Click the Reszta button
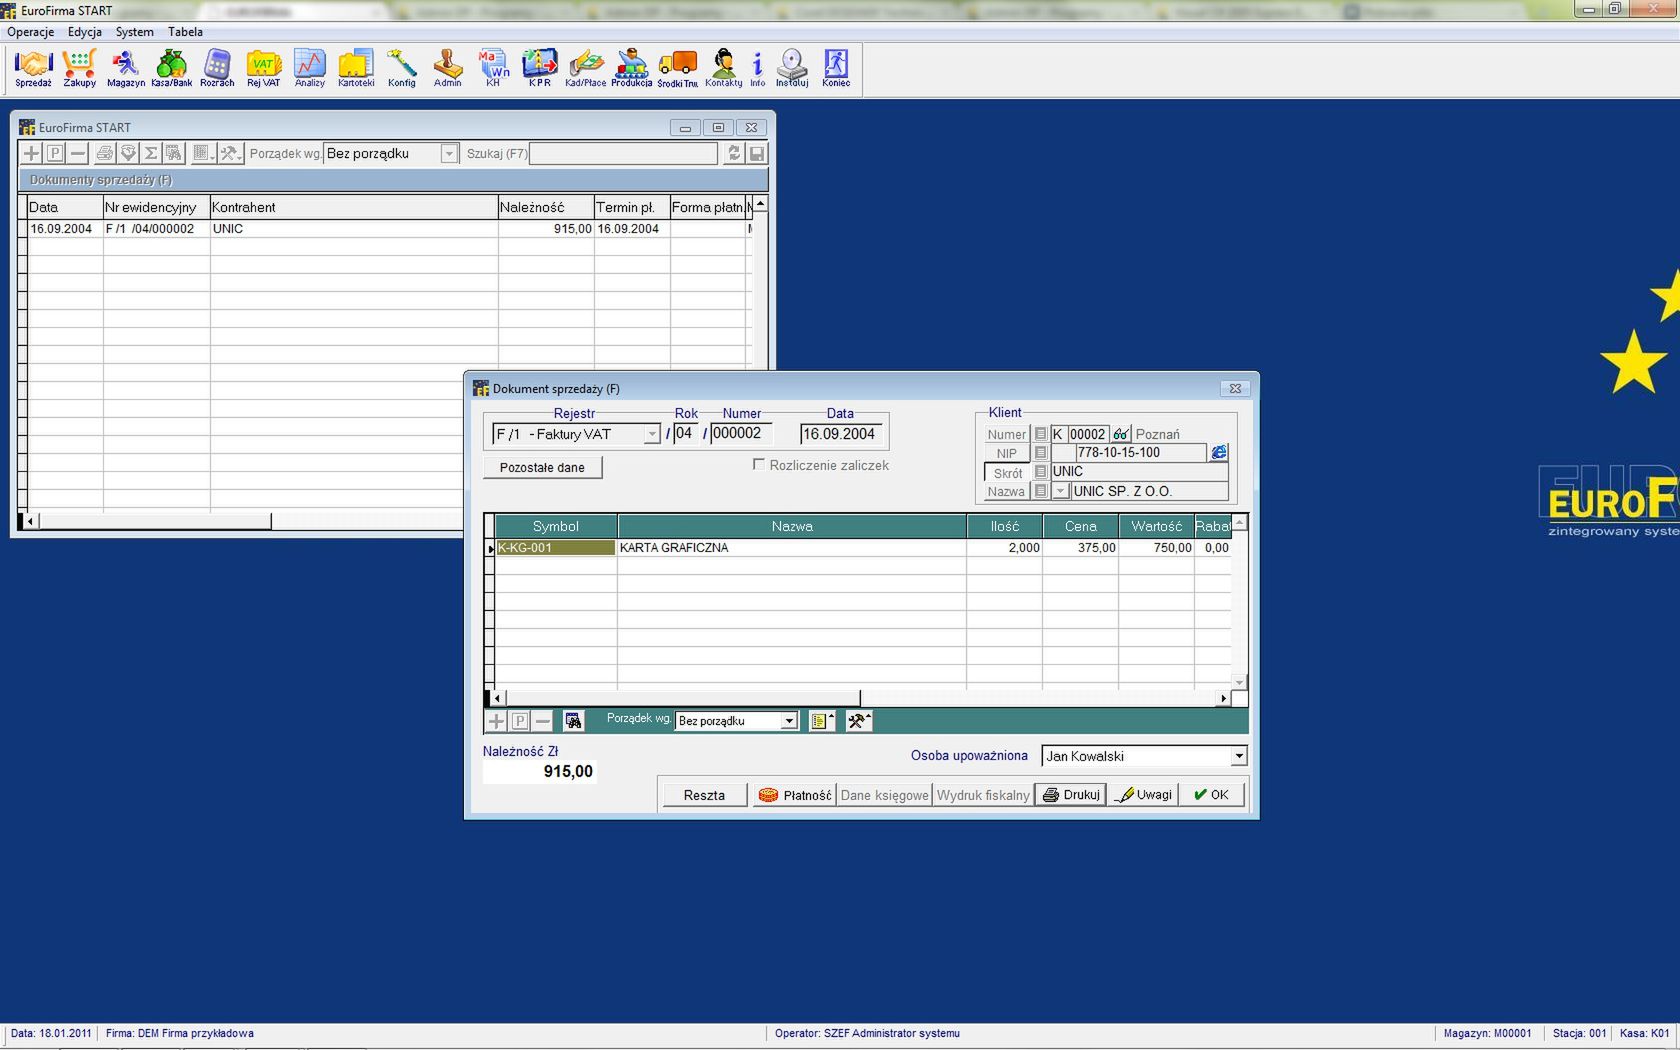This screenshot has height=1050, width=1680. [x=704, y=795]
